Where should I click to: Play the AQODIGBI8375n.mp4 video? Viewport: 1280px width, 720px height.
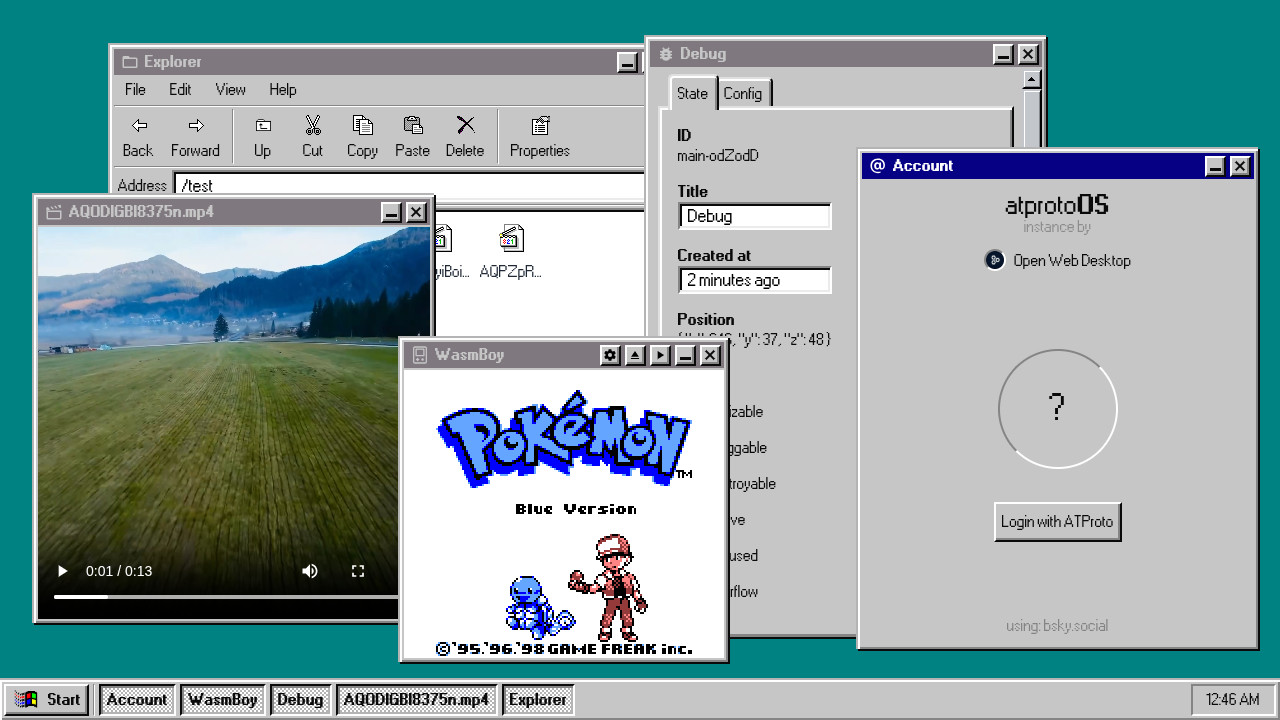pyautogui.click(x=63, y=571)
